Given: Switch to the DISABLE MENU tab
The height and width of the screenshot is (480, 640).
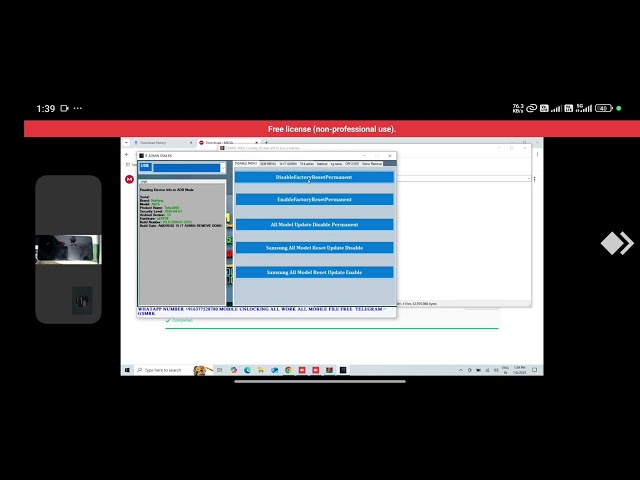Looking at the screenshot, I should (x=246, y=164).
